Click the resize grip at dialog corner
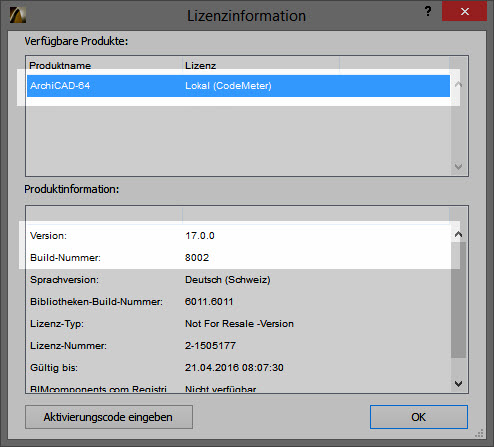The height and width of the screenshot is (447, 494). point(479,433)
